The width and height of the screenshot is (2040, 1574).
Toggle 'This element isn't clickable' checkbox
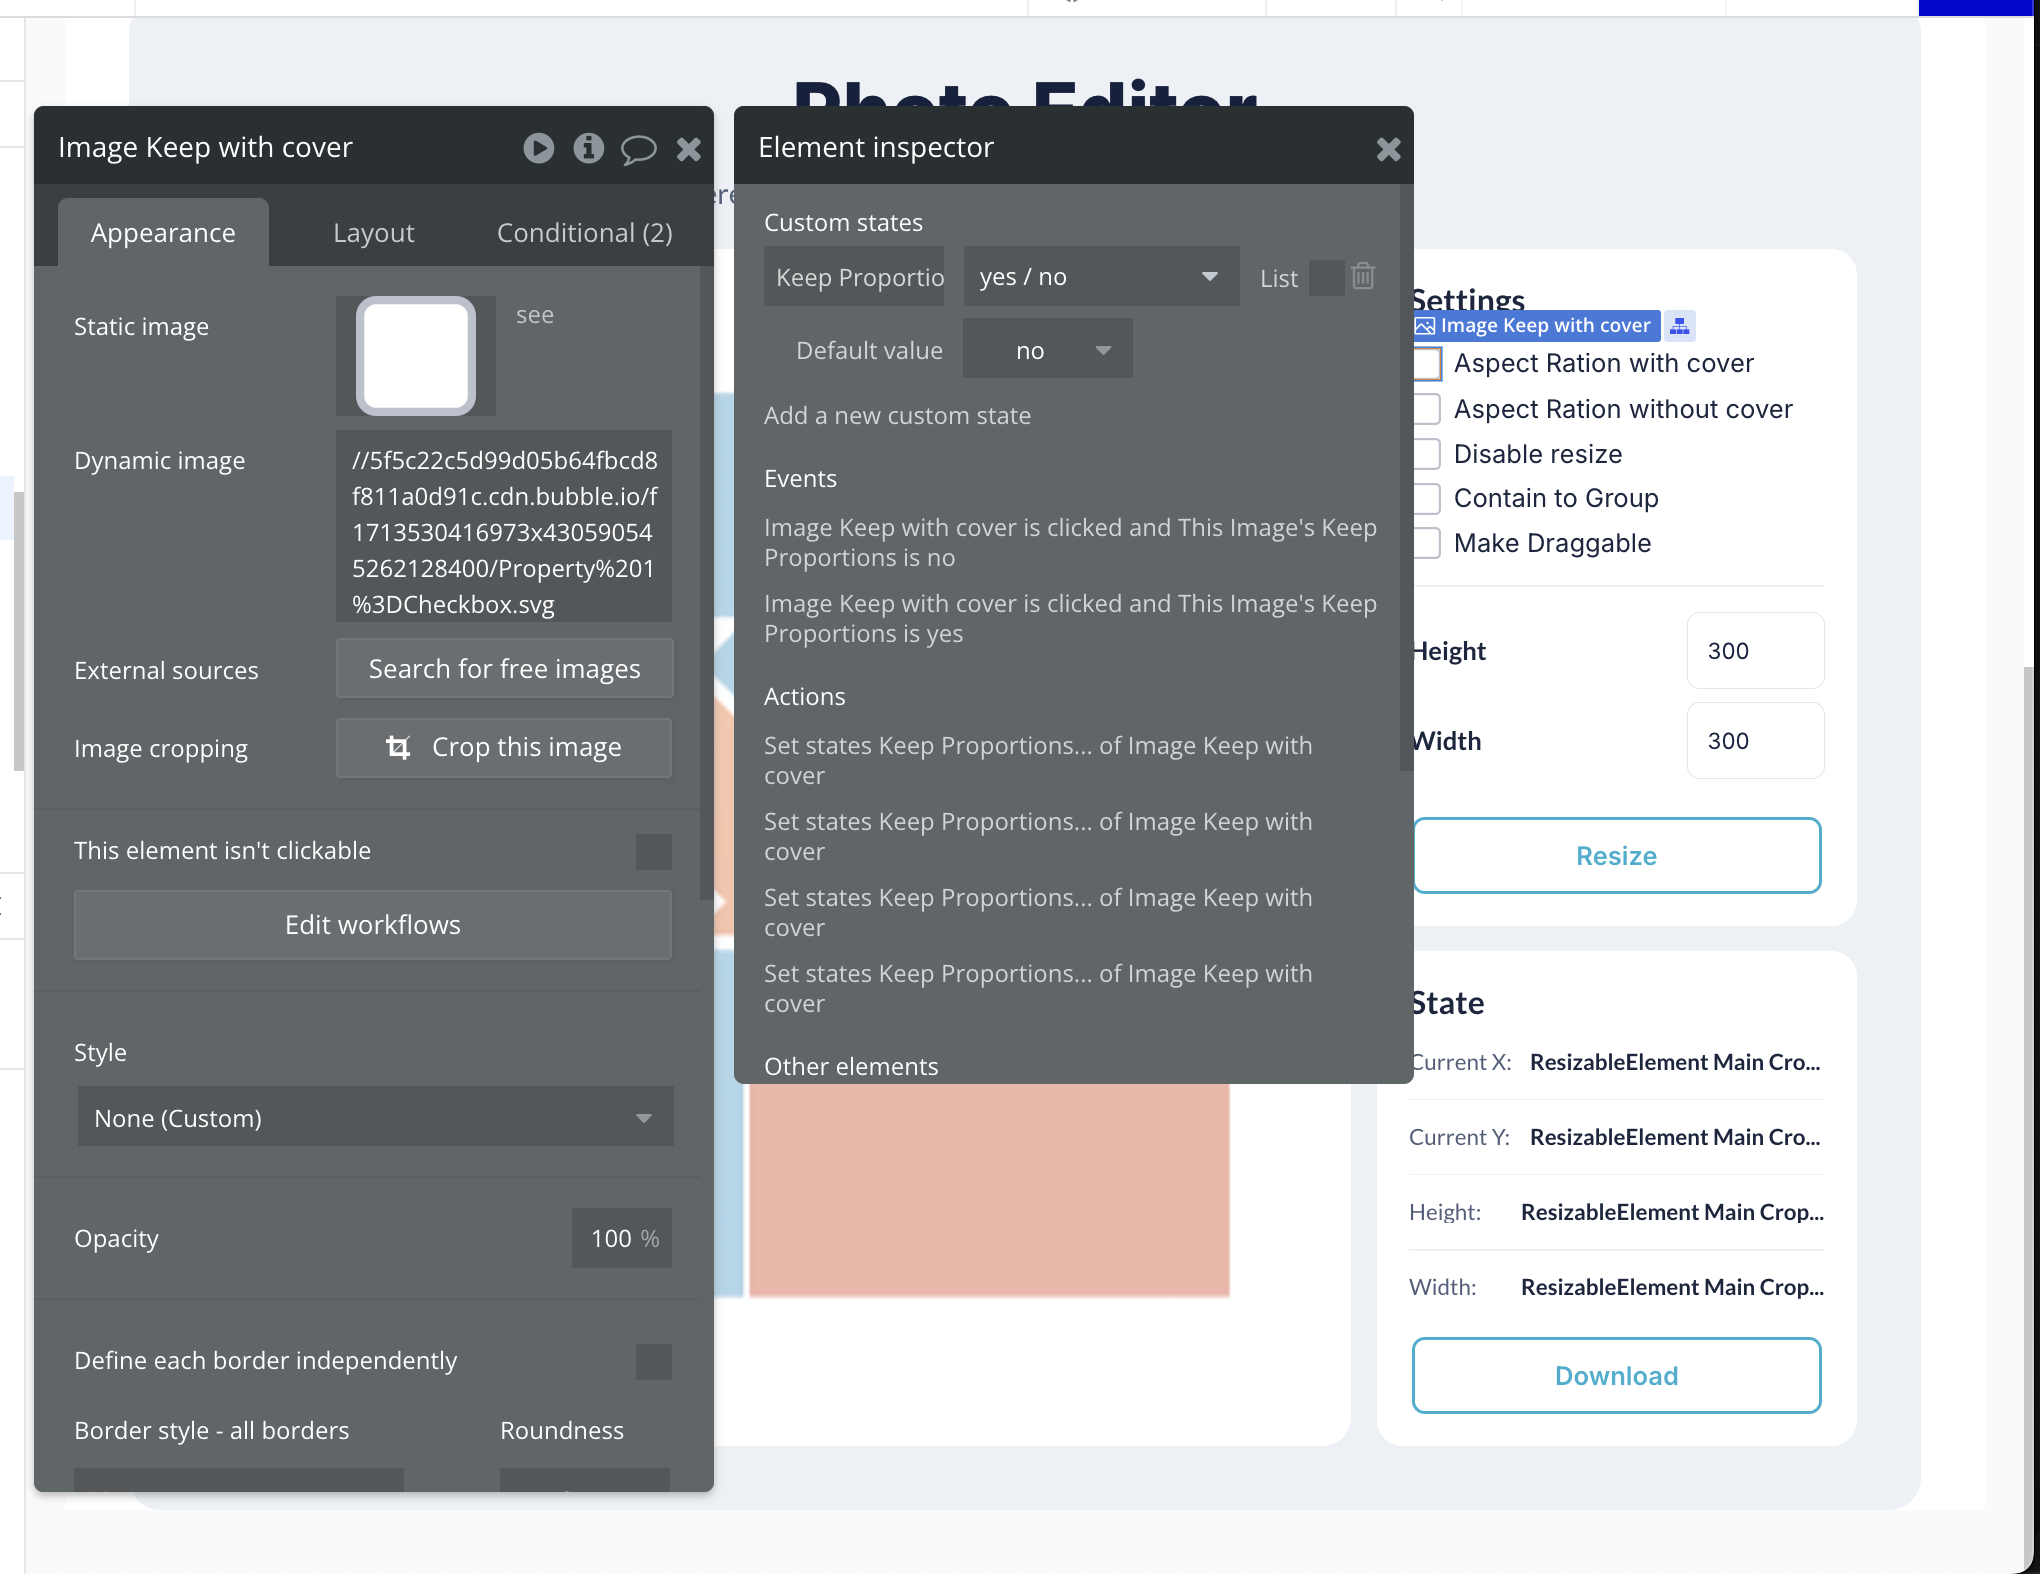[x=653, y=852]
